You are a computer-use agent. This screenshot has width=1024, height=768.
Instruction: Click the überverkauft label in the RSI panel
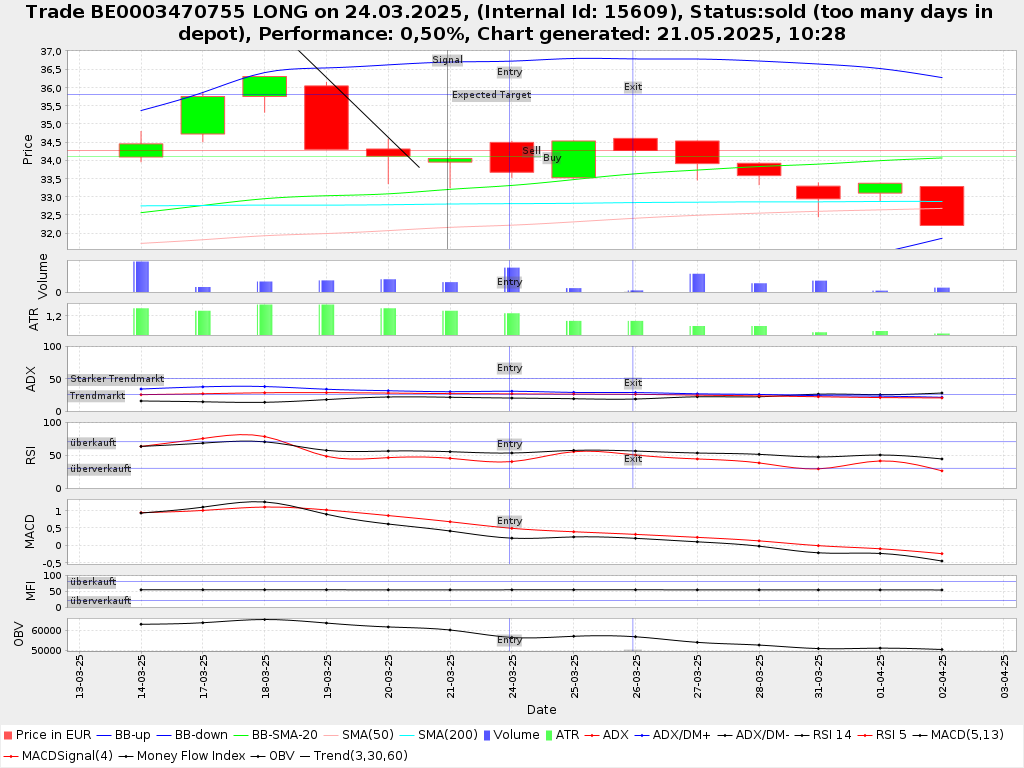point(100,469)
